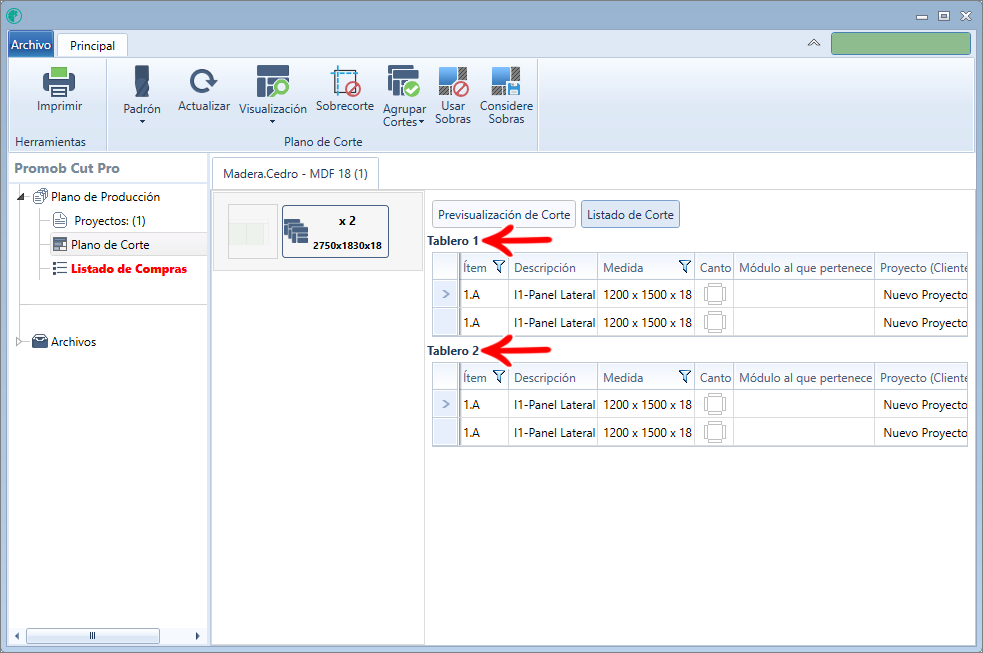This screenshot has height=653, width=983.
Task: Click 1200 x 1500 x 18 in Tablero 2's second row
Action: coord(646,432)
